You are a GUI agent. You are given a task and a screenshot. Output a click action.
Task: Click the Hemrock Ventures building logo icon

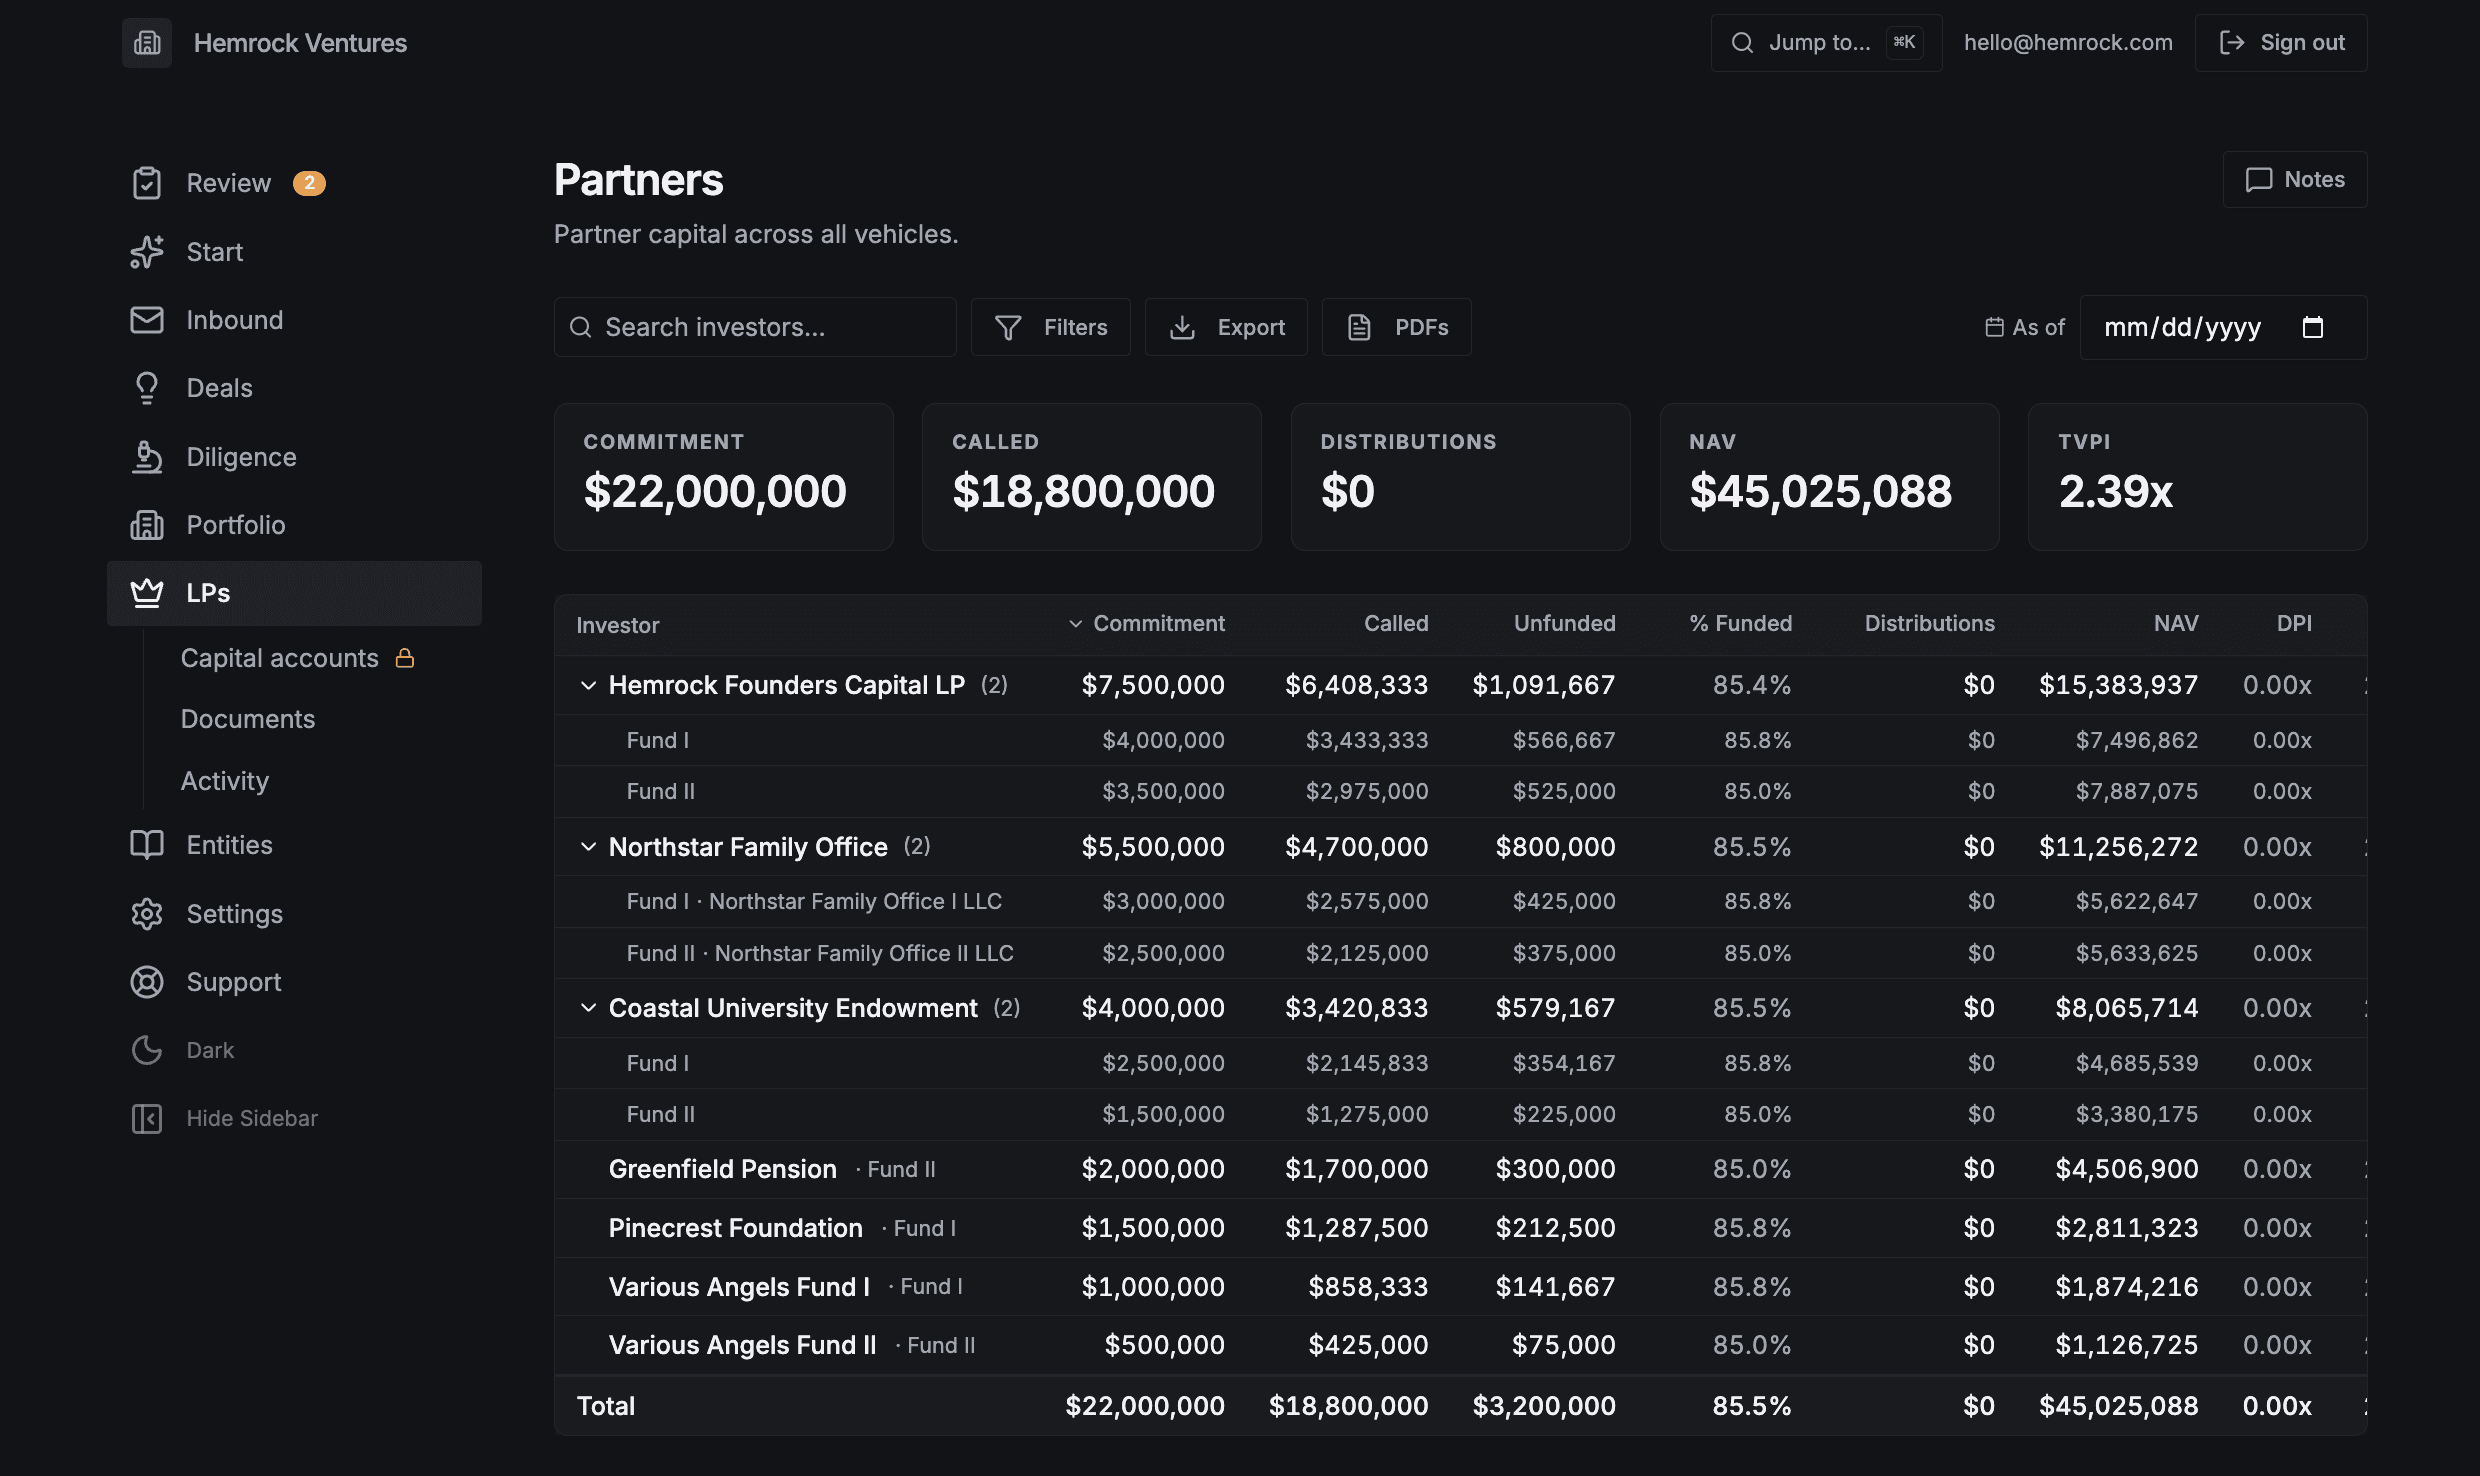click(147, 43)
